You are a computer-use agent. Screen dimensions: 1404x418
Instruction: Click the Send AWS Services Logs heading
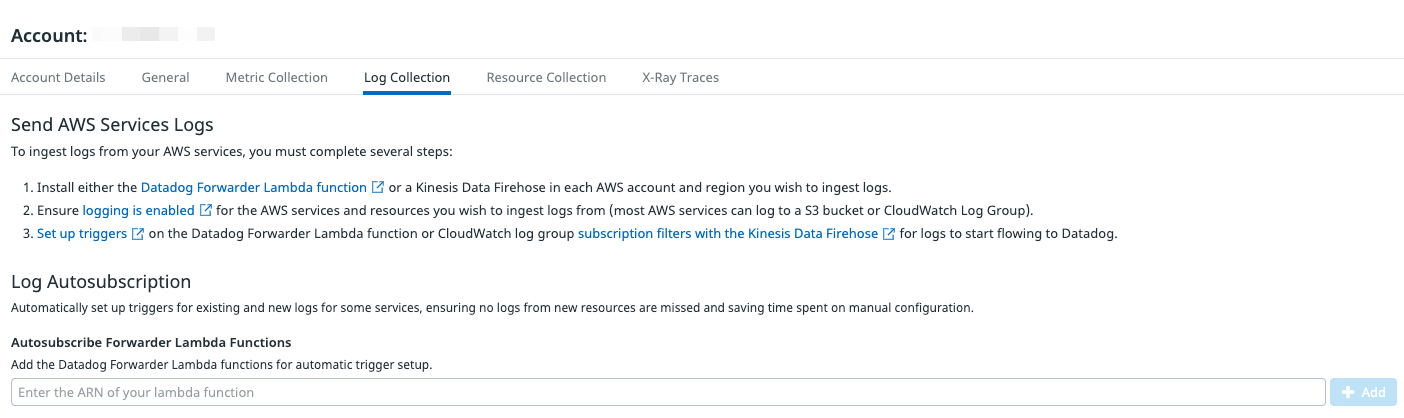click(x=112, y=125)
